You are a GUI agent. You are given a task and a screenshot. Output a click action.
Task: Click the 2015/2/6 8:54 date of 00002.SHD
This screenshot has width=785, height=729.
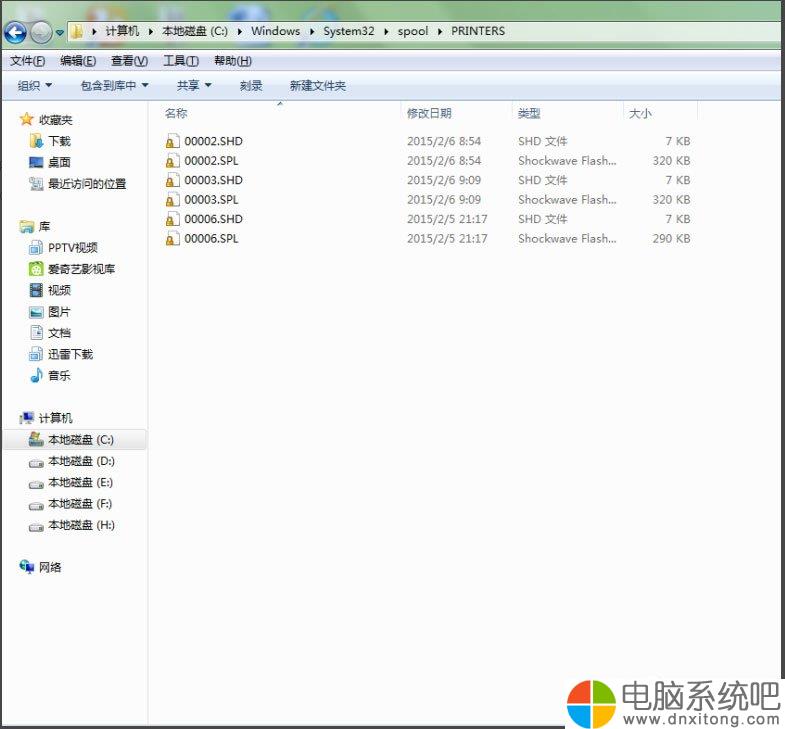click(444, 141)
